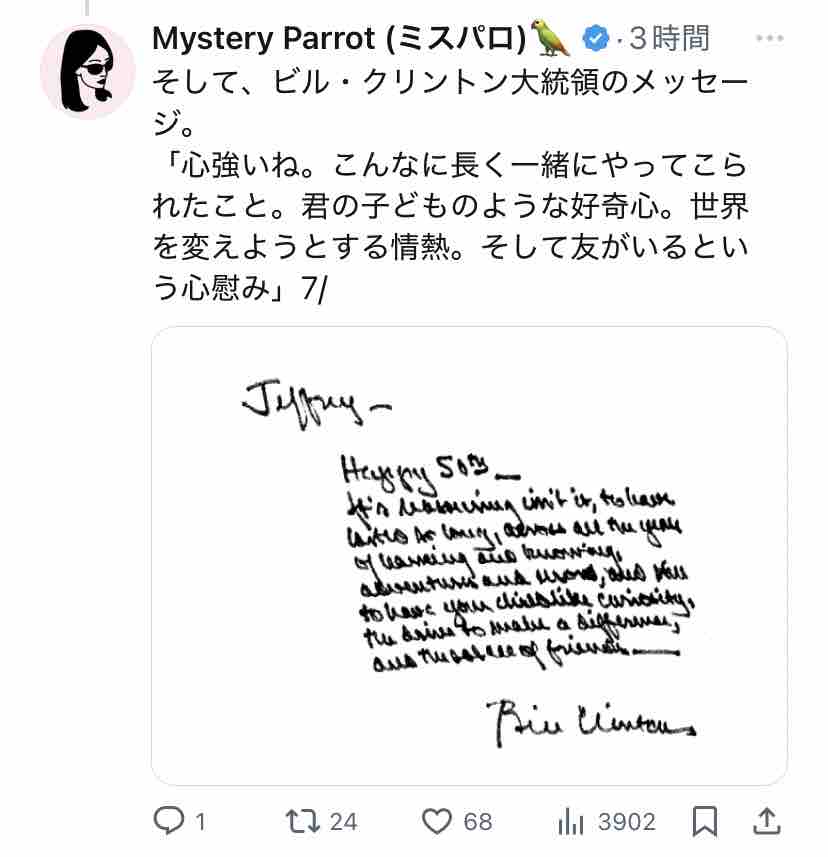This screenshot has height=857, width=828.
Task: Click the parrot emoji beside the username
Action: point(550,38)
